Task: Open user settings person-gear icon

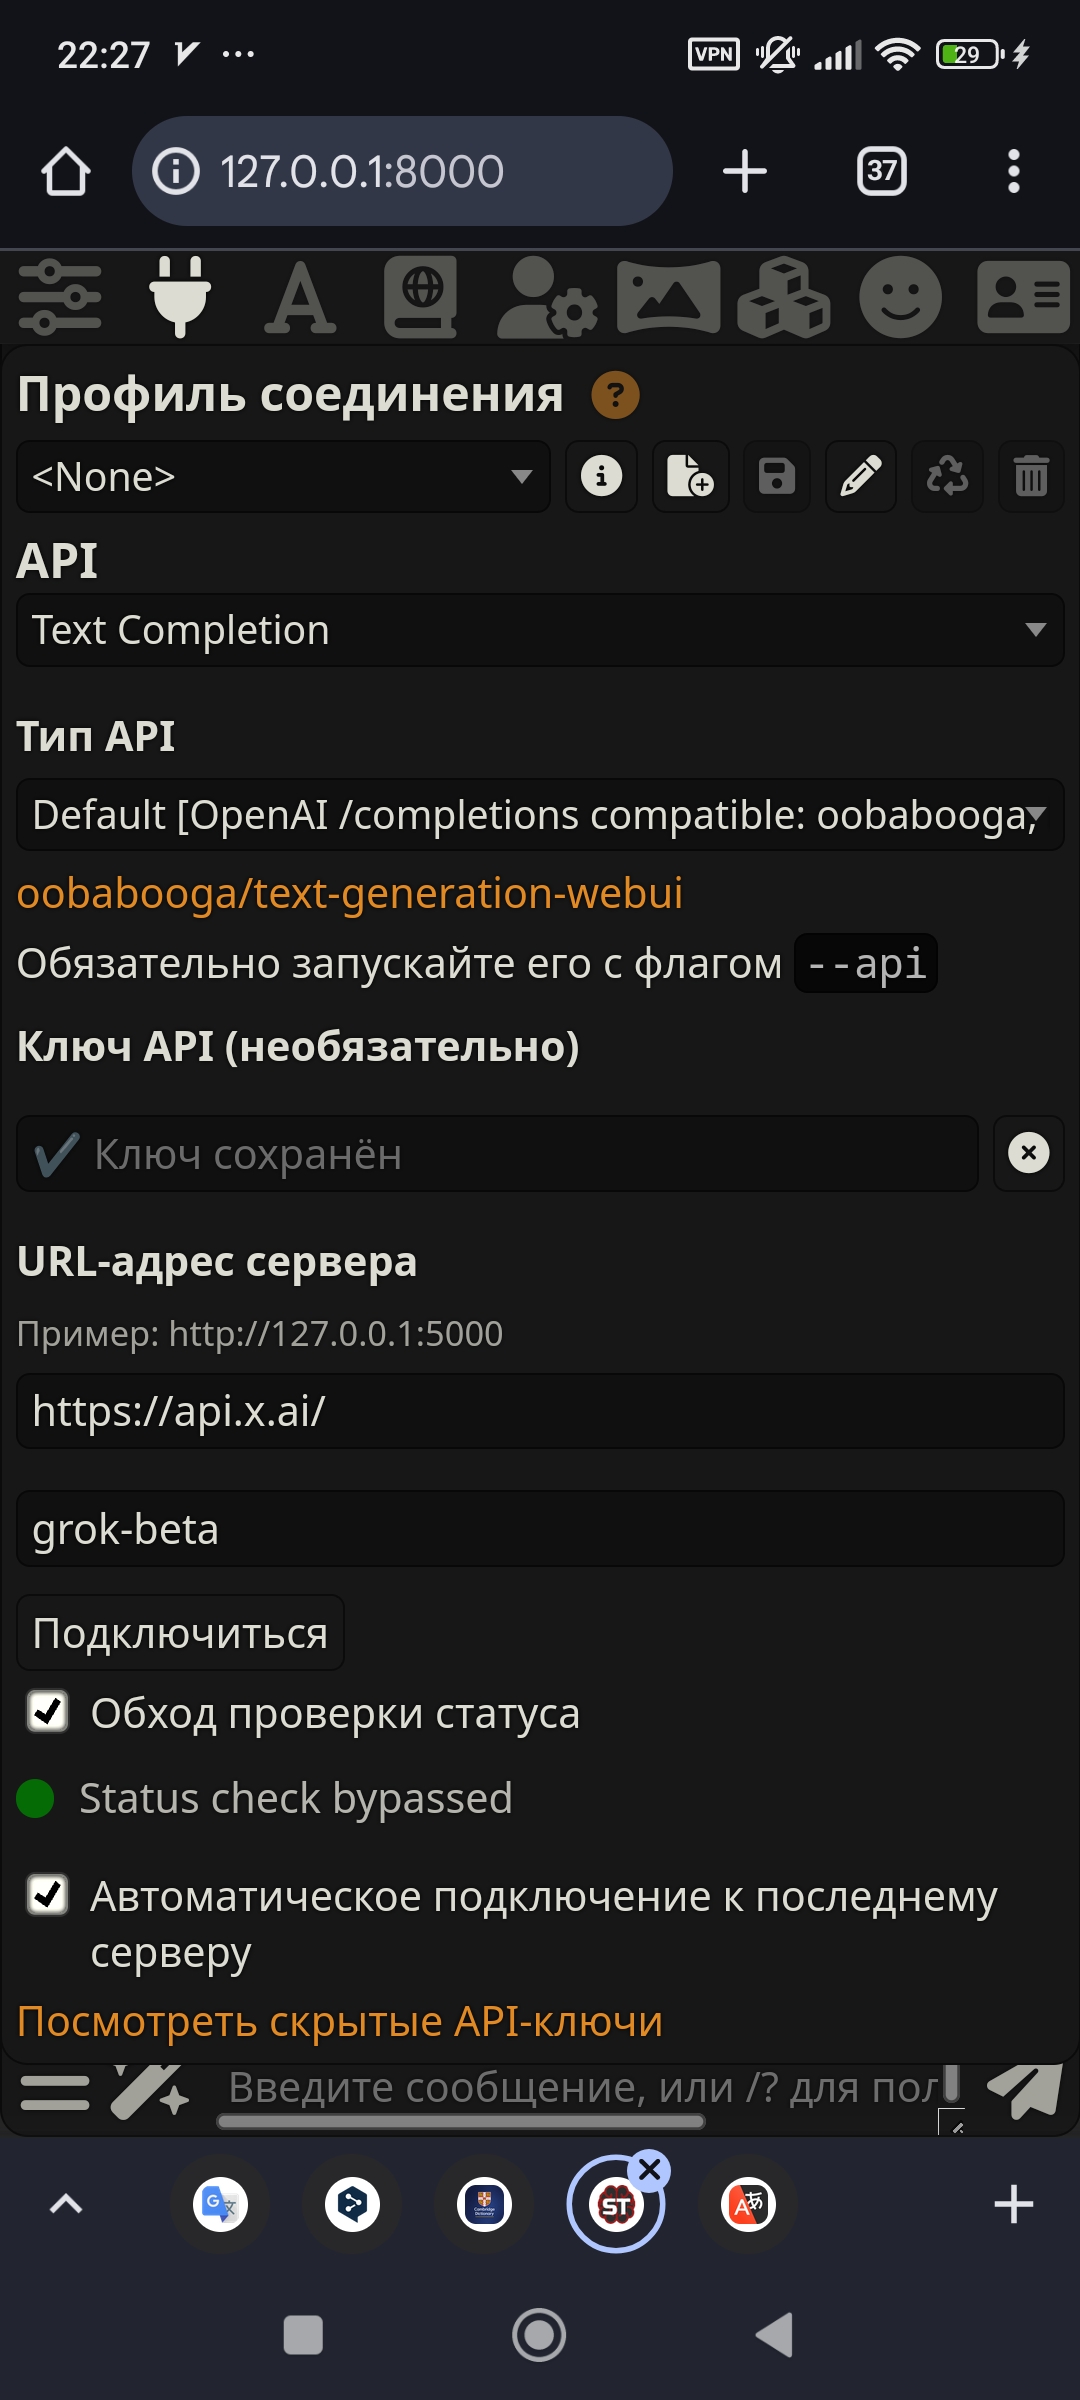Action: (x=547, y=297)
